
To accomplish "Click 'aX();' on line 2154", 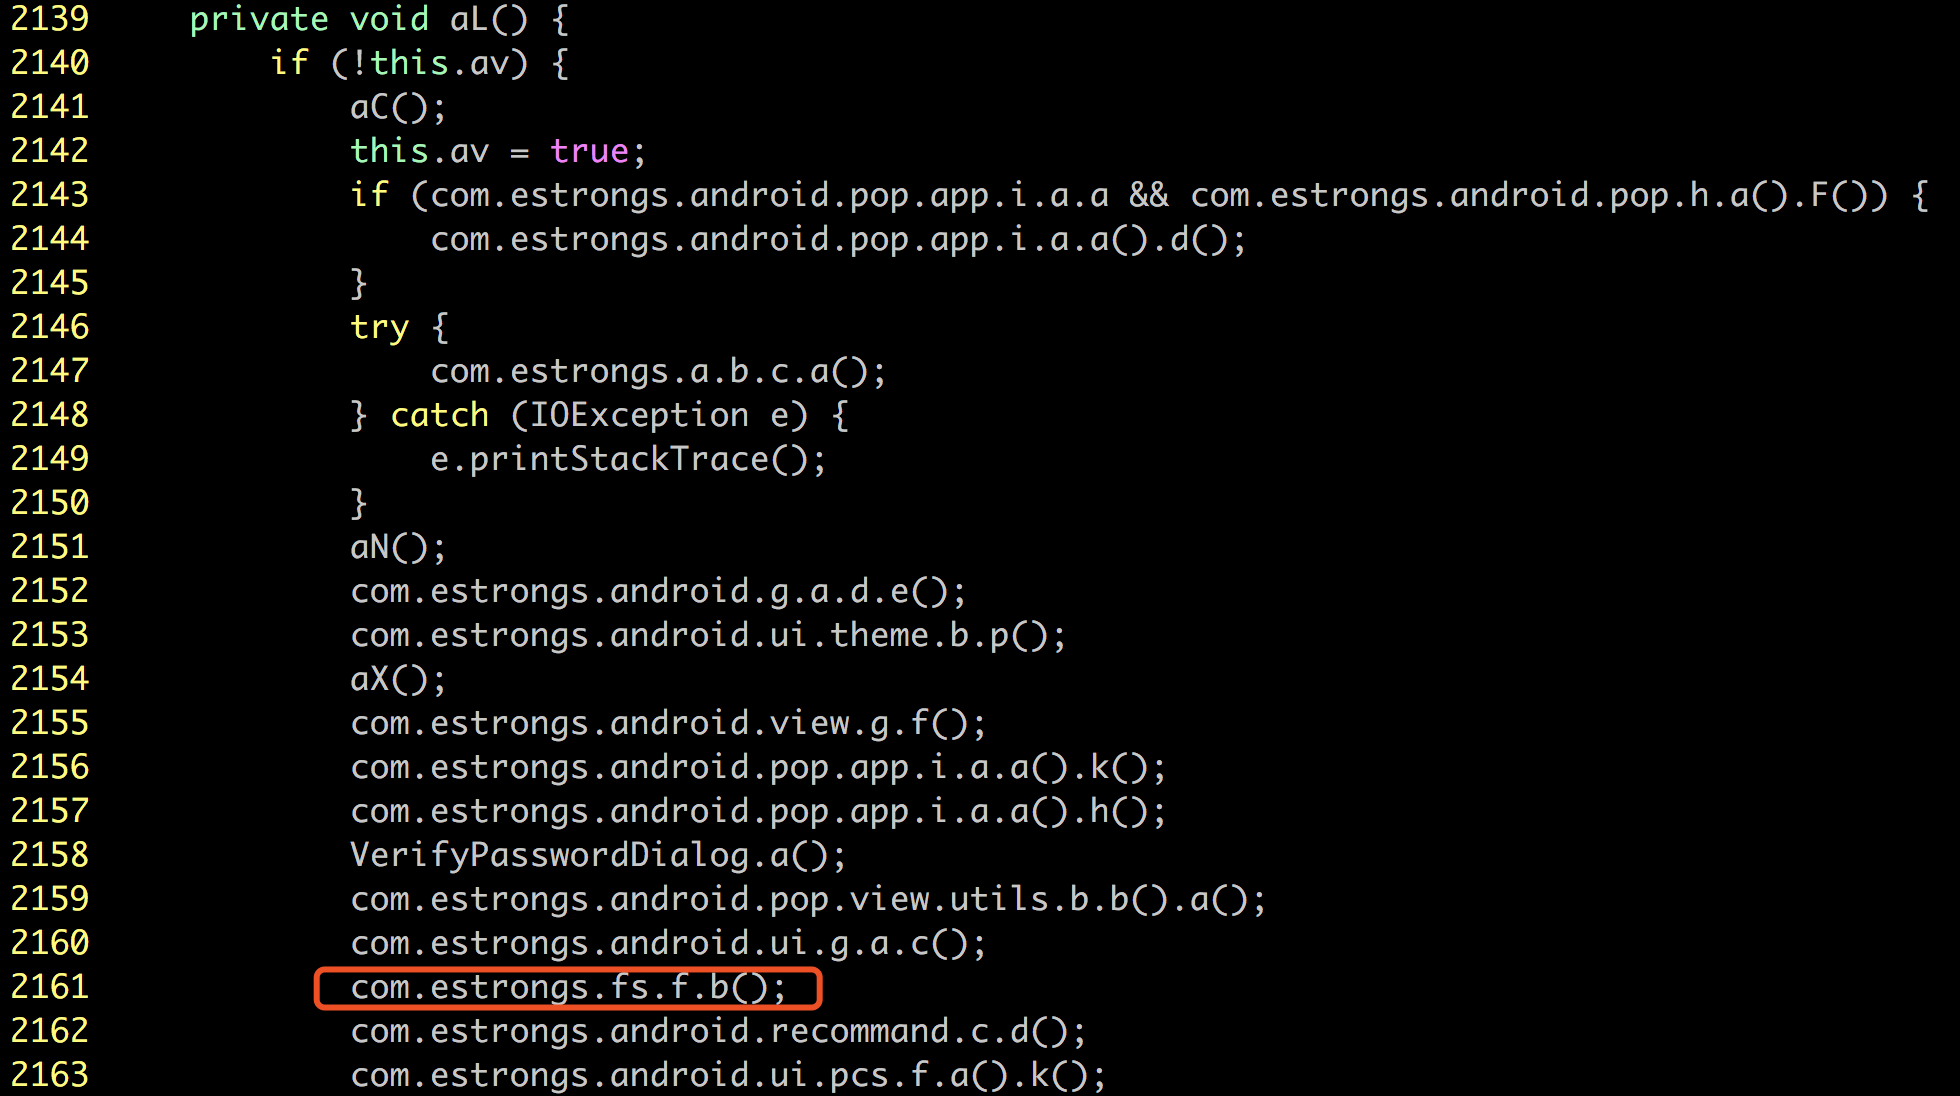I will click(x=398, y=680).
